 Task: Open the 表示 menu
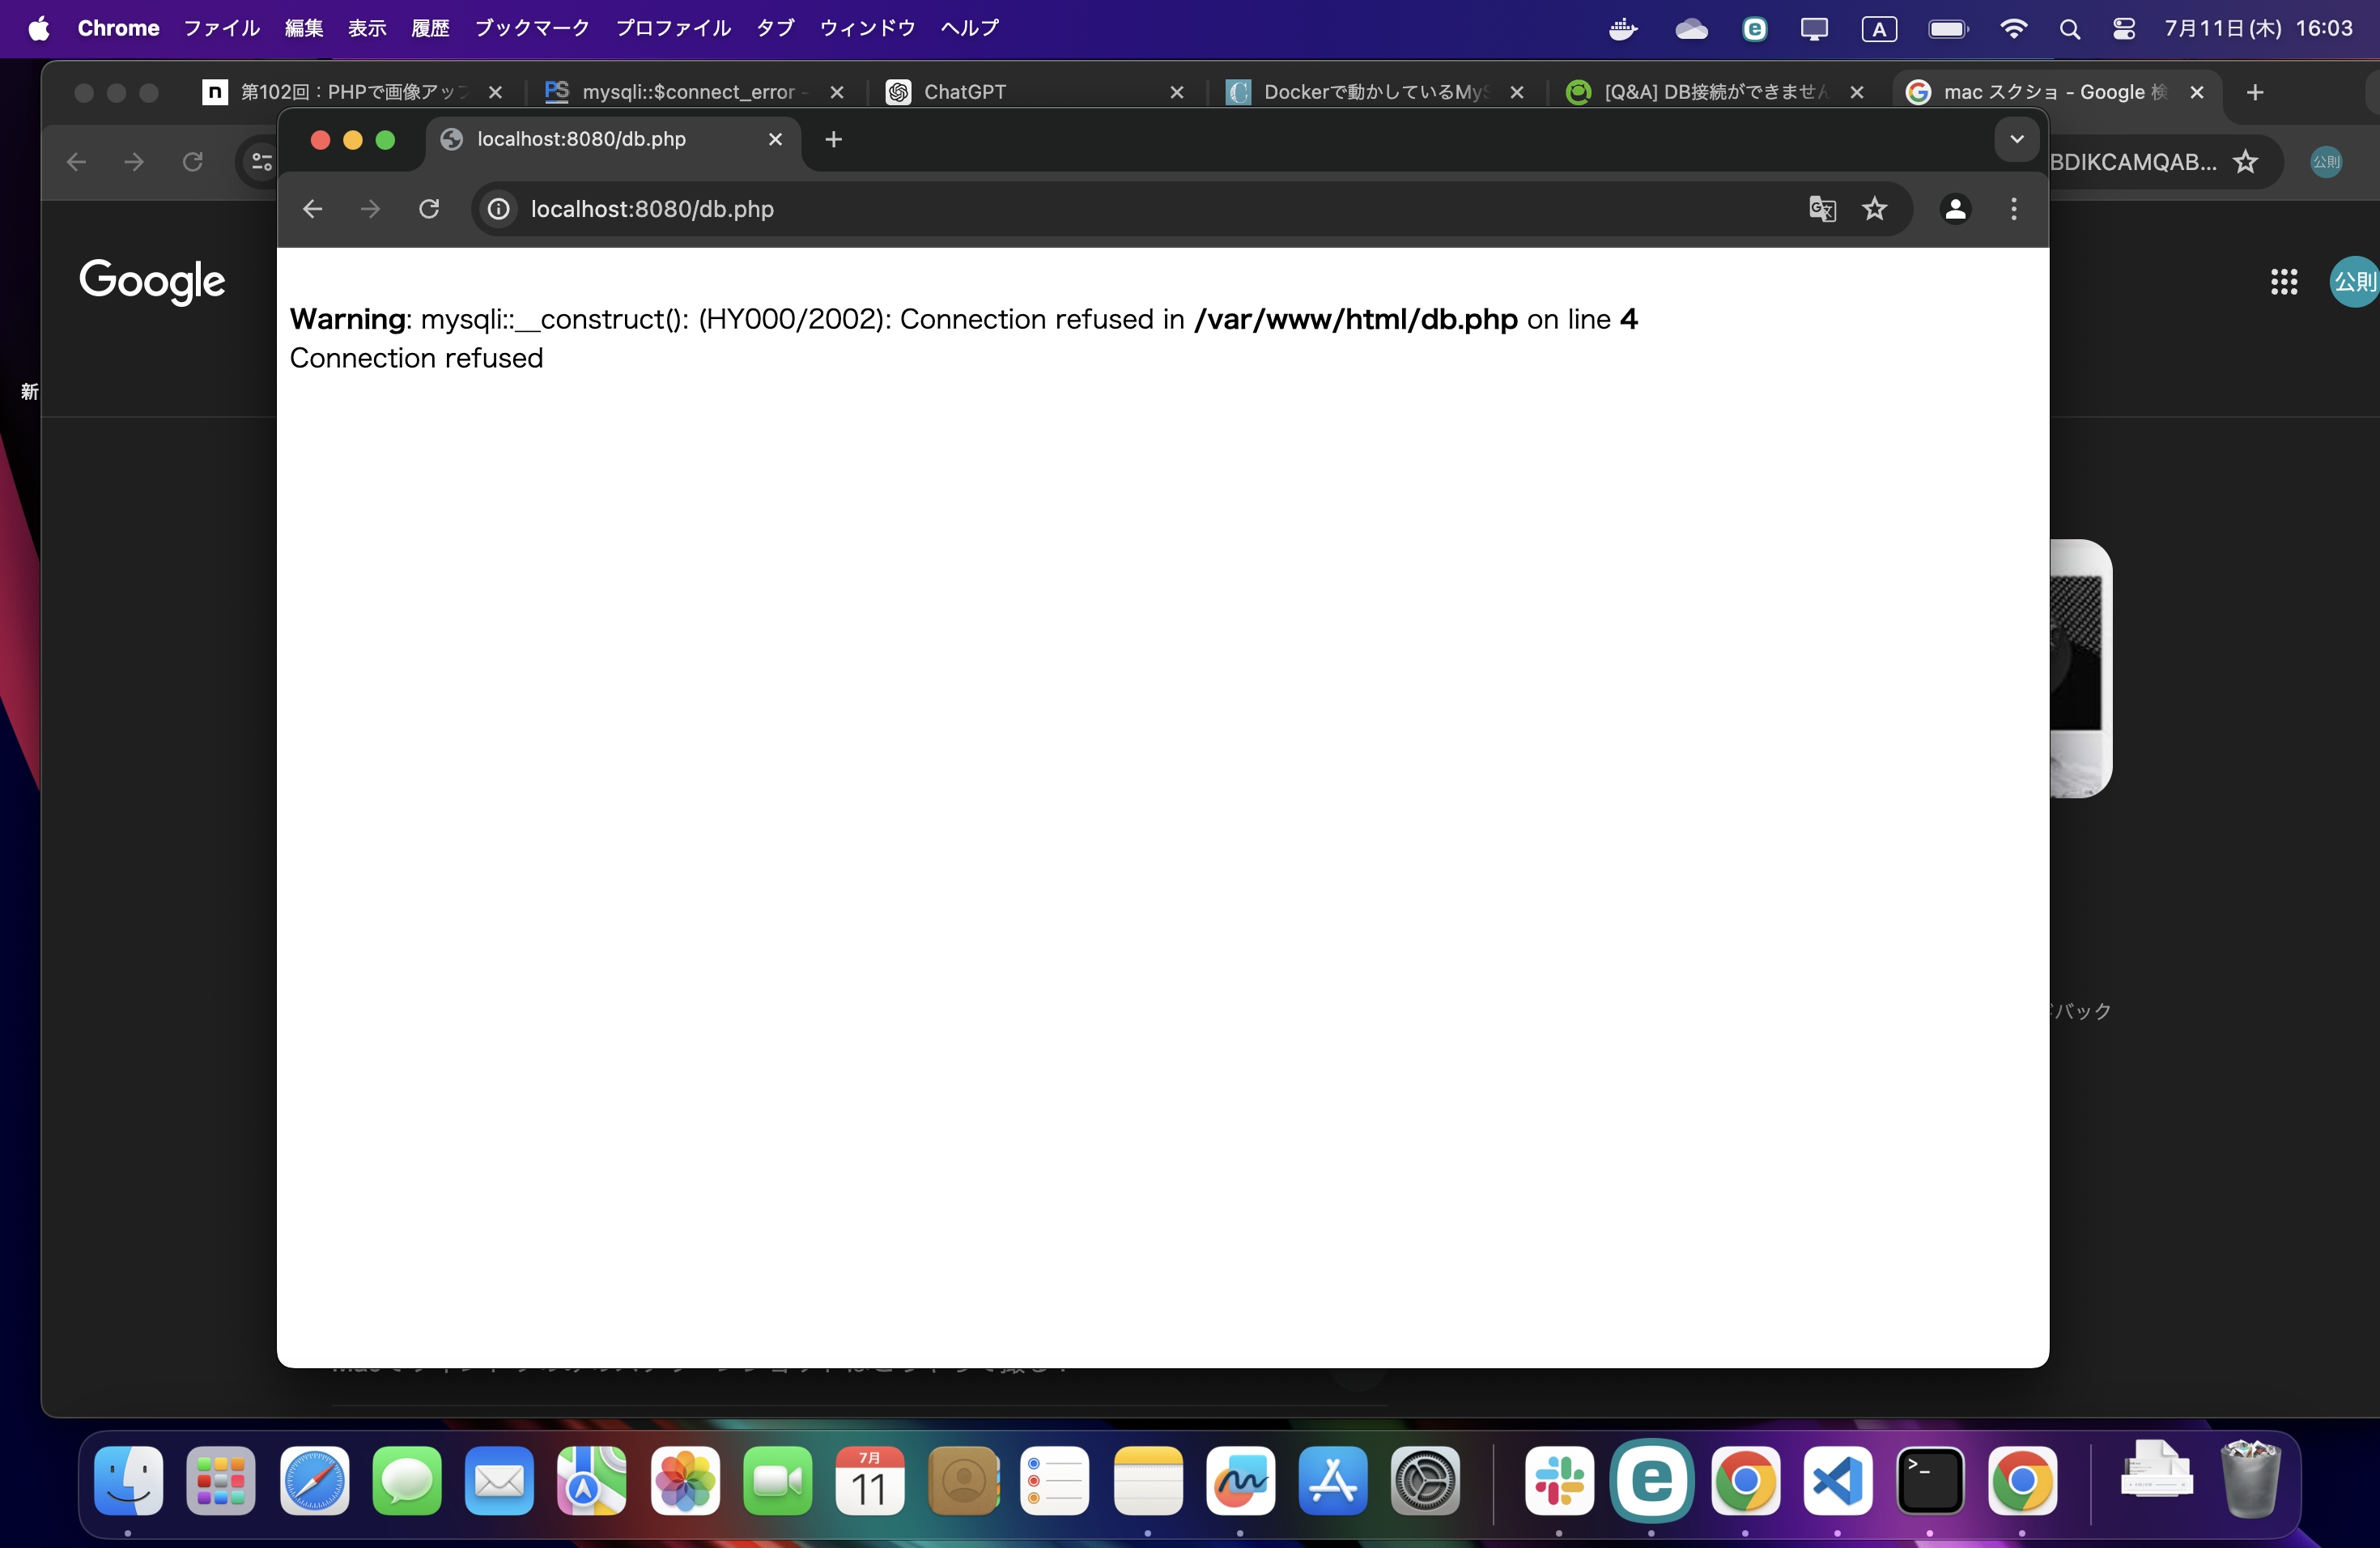click(367, 28)
